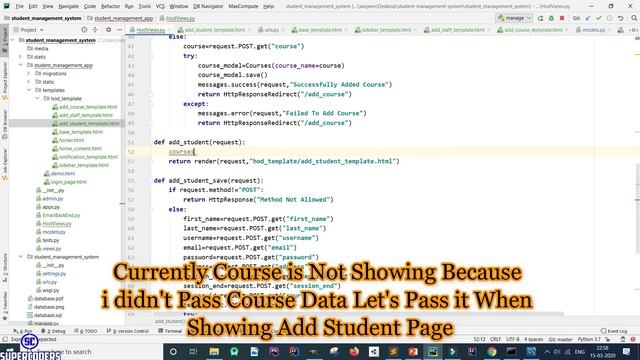Open the Terminal tool window
Screen dimensions: 640x360
tap(170, 331)
